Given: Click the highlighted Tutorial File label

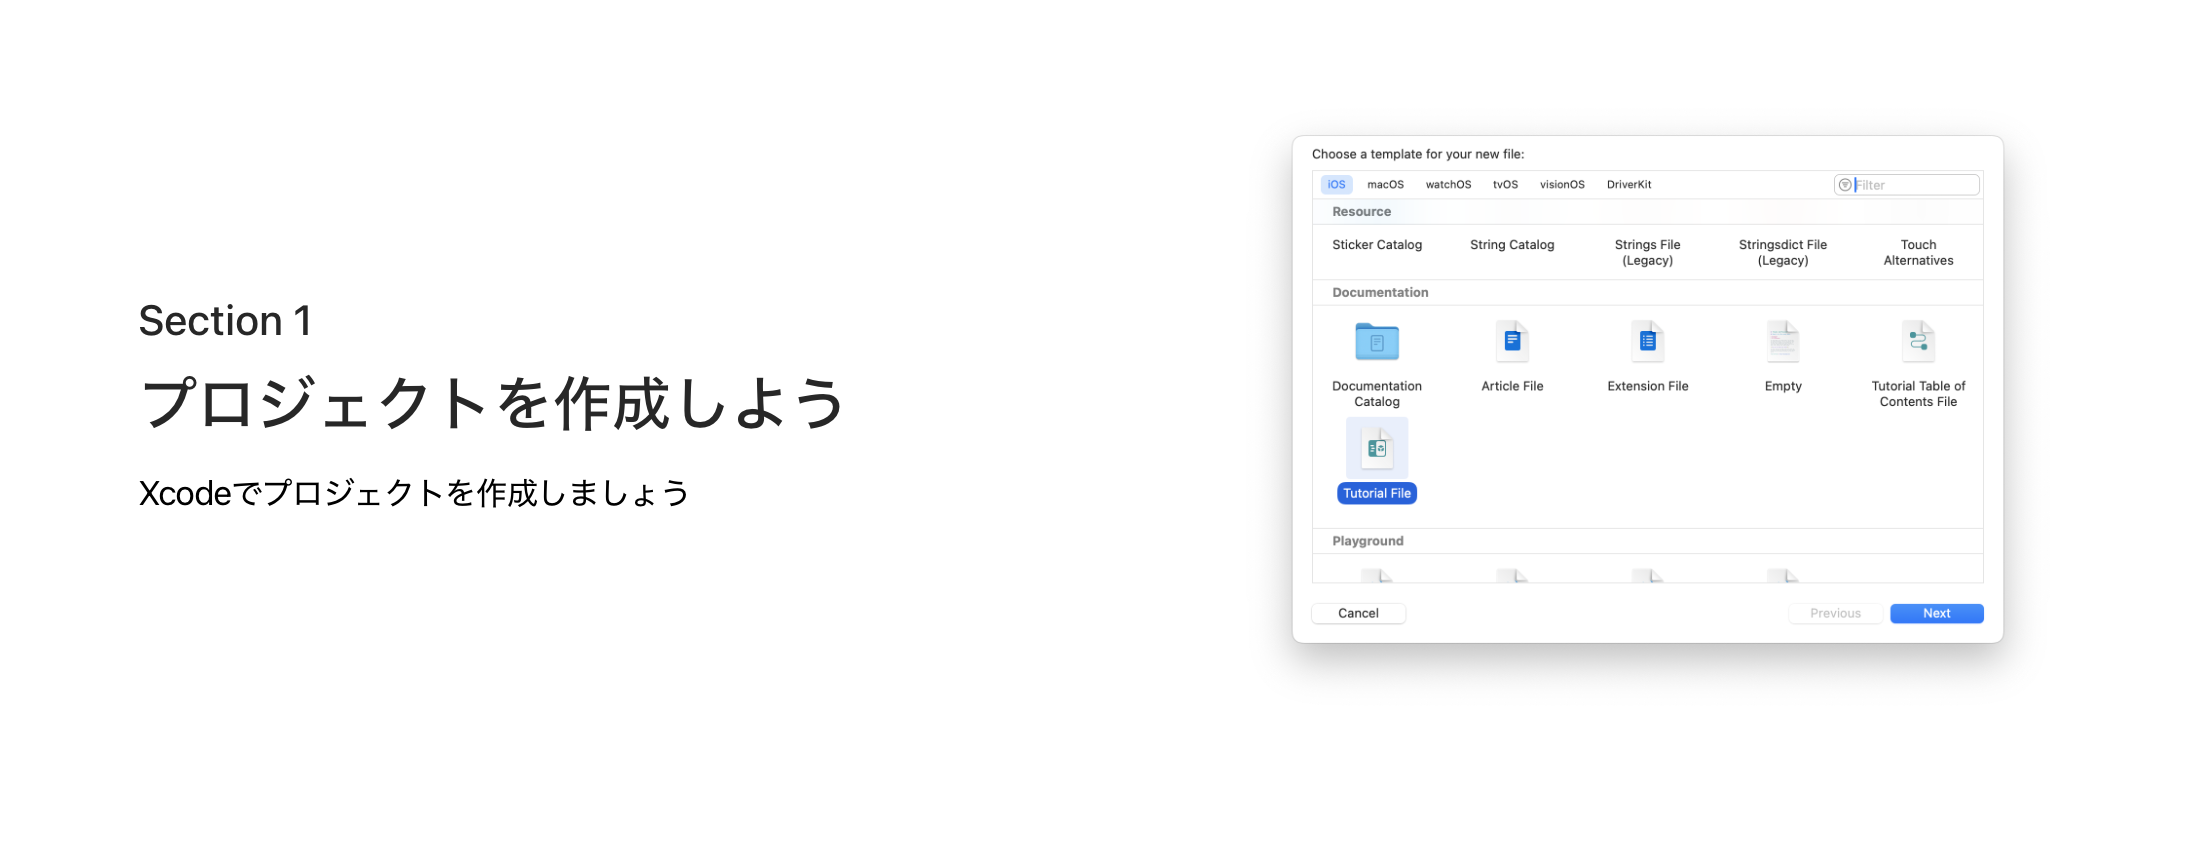Looking at the screenshot, I should coord(1376,493).
